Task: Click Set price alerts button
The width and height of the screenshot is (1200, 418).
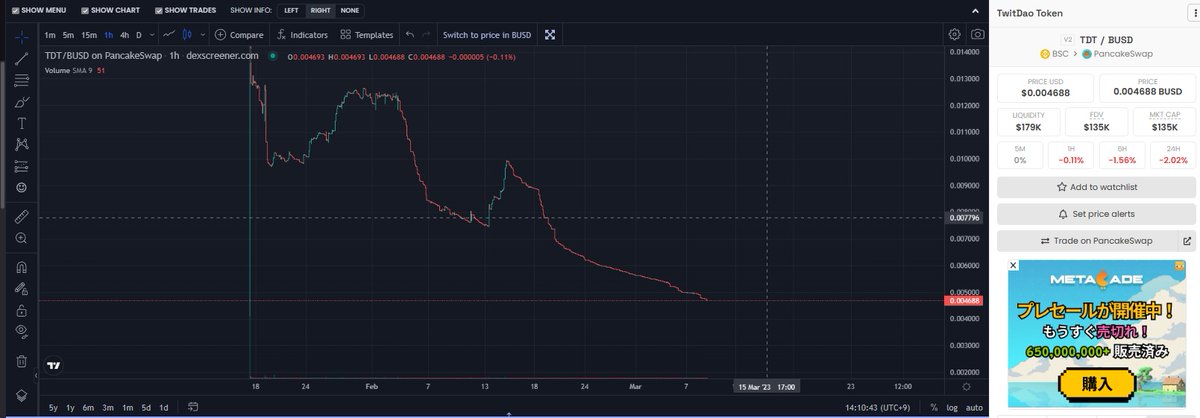Action: 1097,214
